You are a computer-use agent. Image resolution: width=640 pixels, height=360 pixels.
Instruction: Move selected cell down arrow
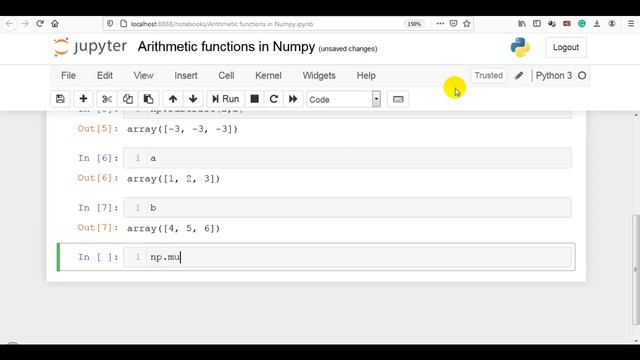click(x=193, y=99)
